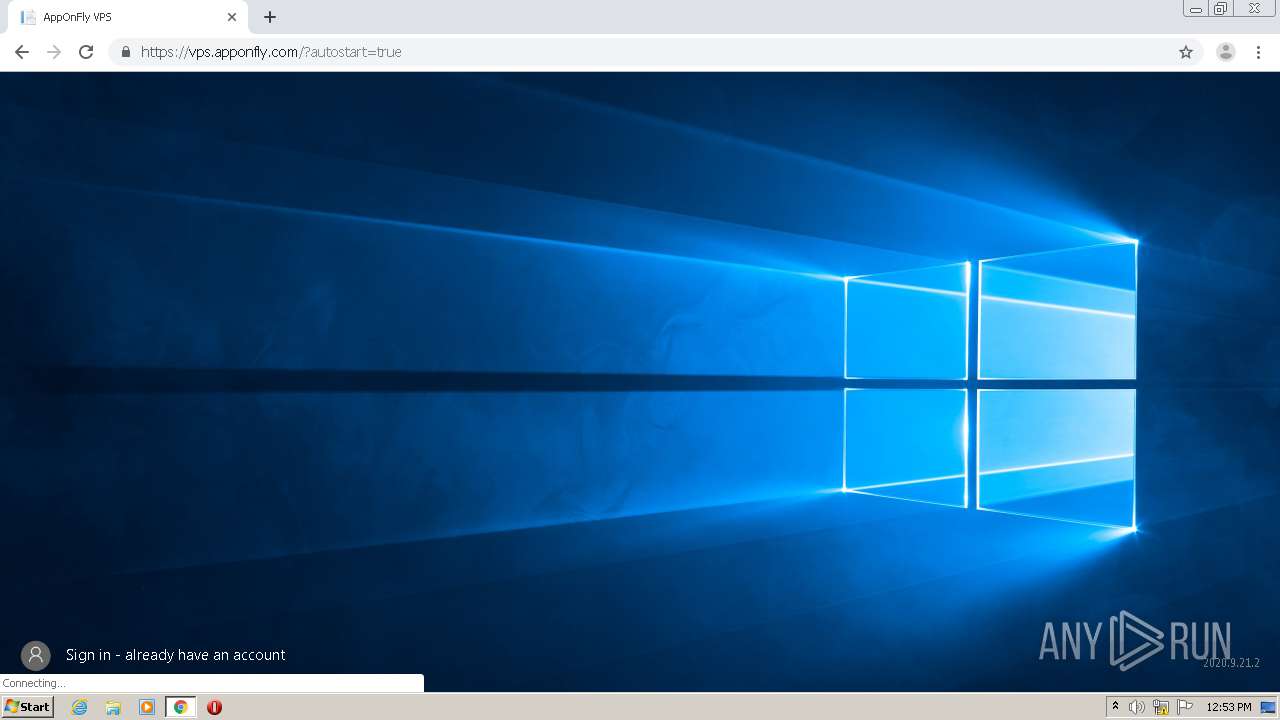Open the network tray icon
The height and width of the screenshot is (720, 1280).
pyautogui.click(x=1161, y=707)
